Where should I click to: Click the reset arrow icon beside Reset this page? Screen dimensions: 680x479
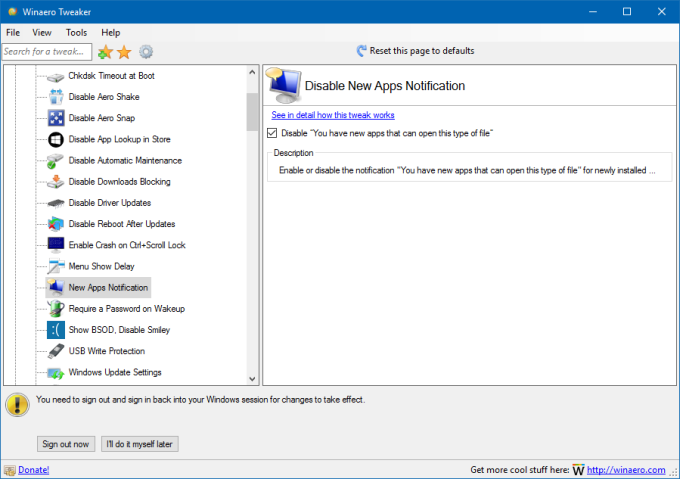[x=361, y=51]
